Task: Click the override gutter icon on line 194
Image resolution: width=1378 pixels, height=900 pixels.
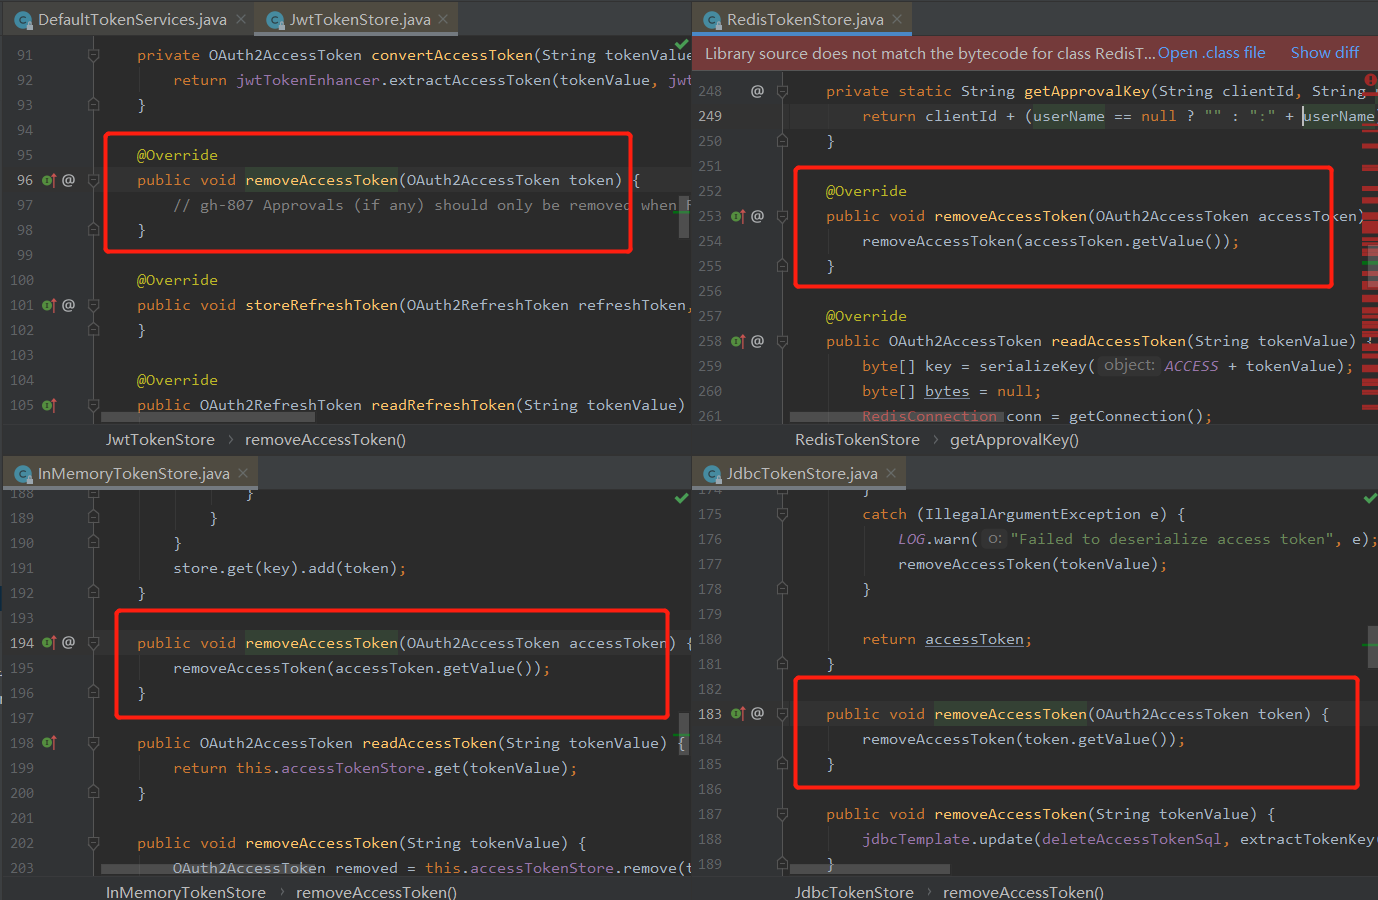Action: (x=48, y=644)
